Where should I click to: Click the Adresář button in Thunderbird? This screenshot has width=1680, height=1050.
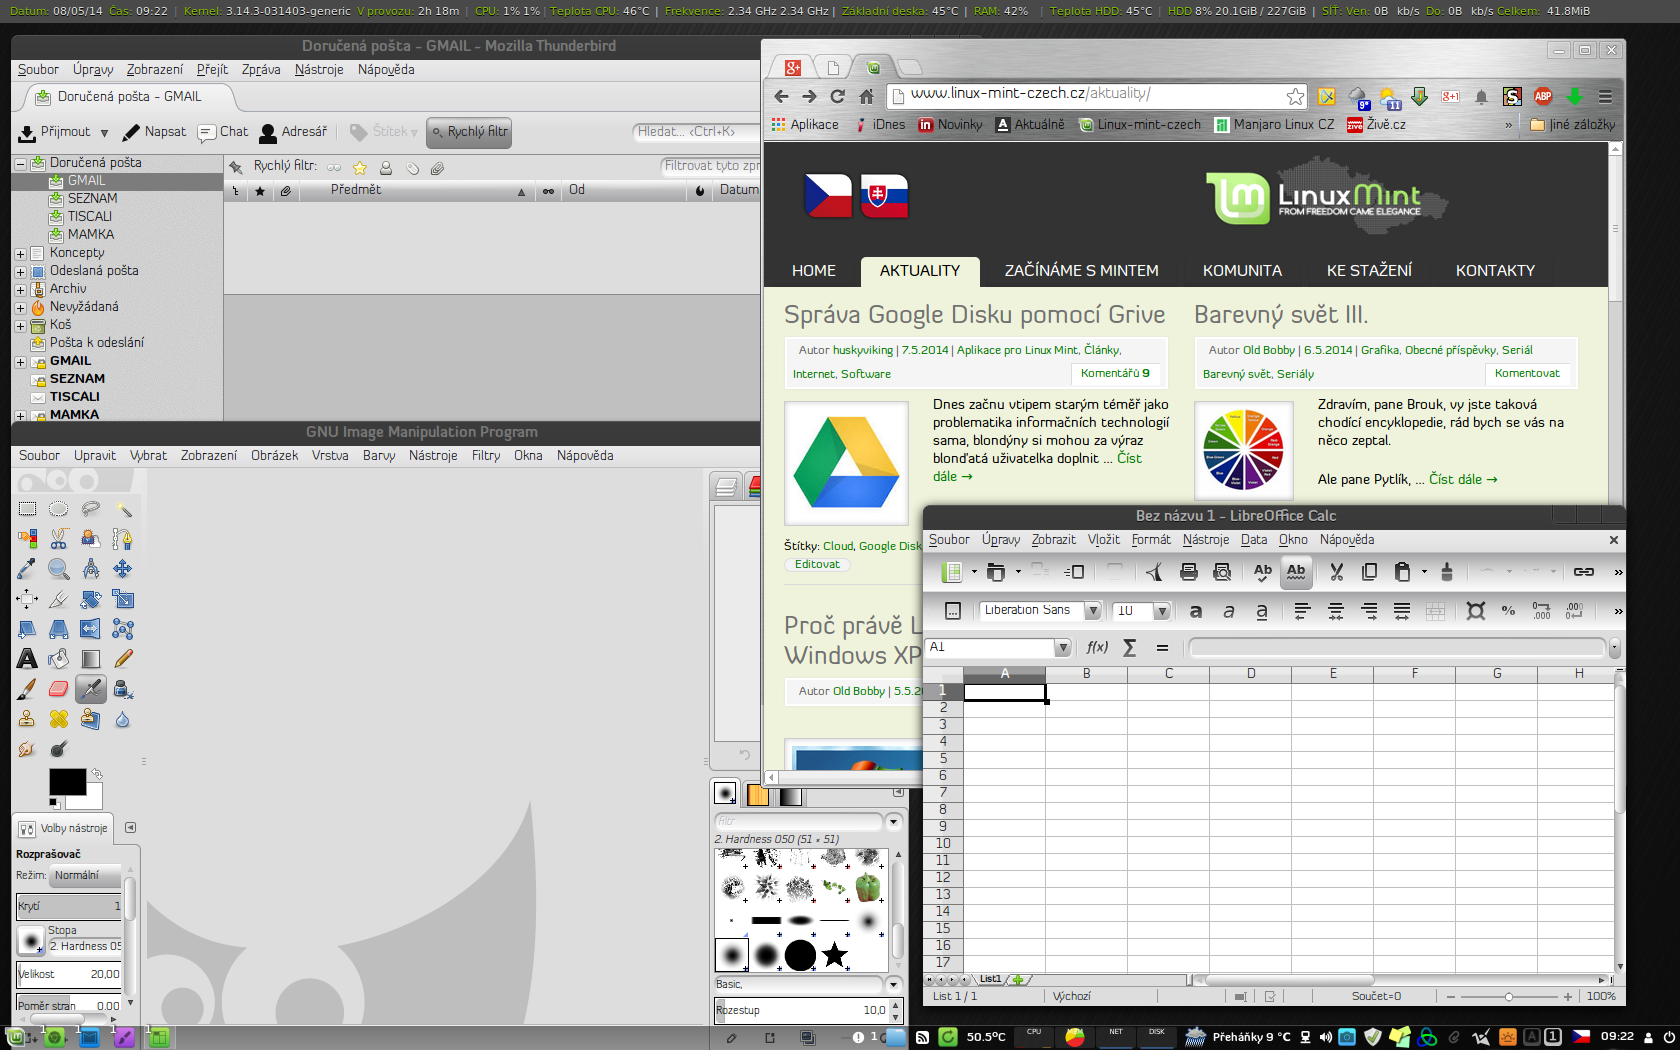click(293, 132)
